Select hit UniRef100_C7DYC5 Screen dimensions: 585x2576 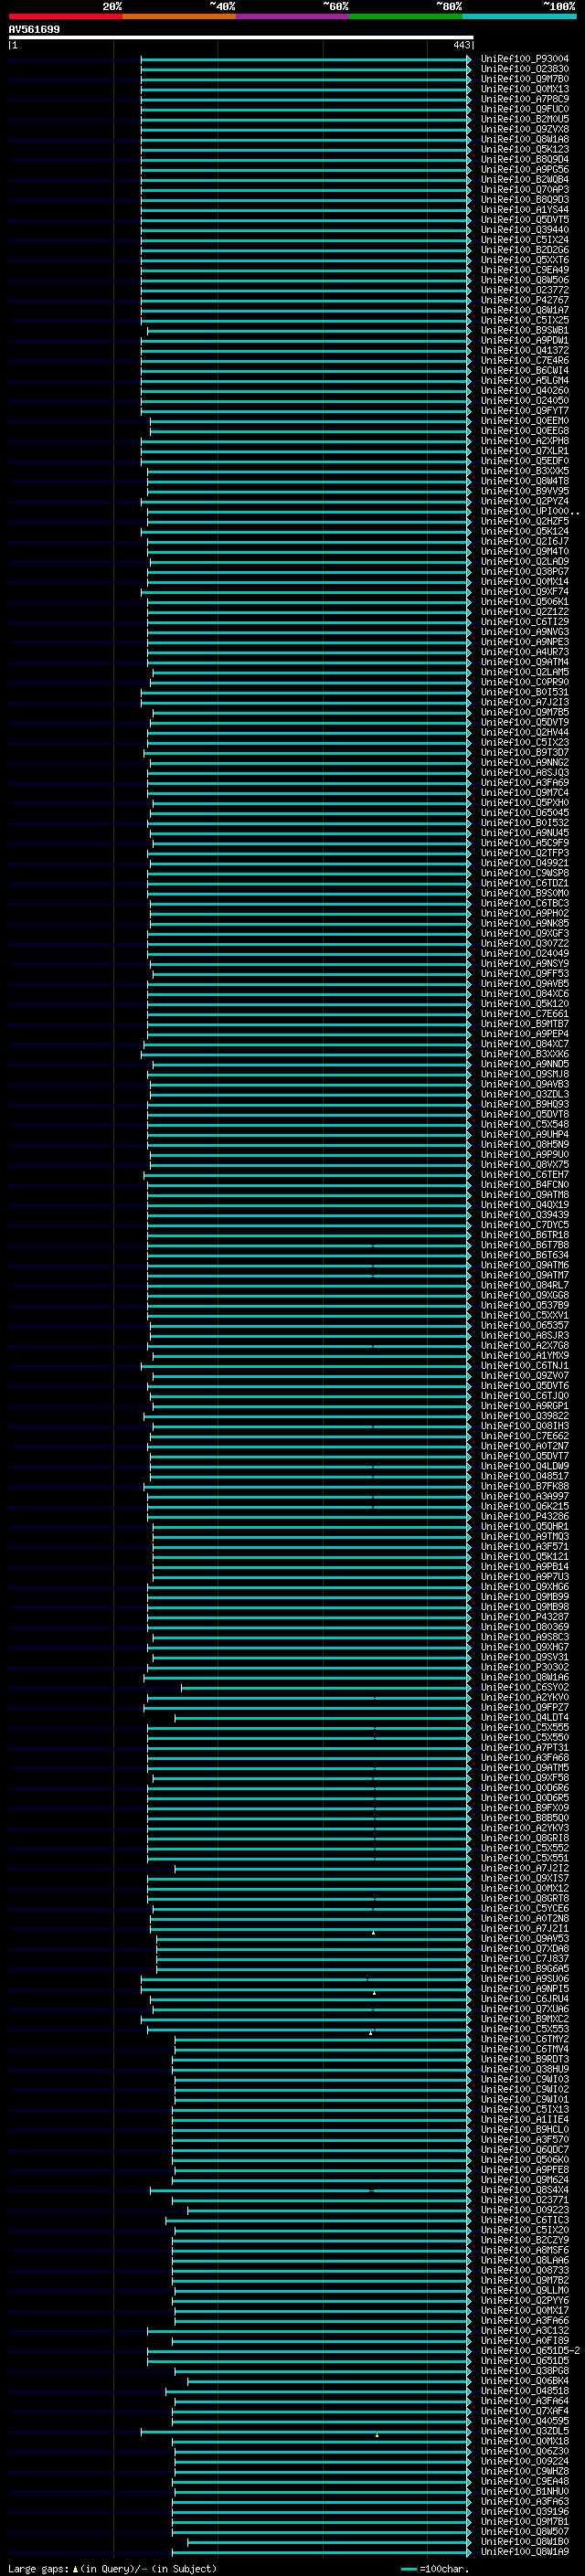coord(525,1224)
